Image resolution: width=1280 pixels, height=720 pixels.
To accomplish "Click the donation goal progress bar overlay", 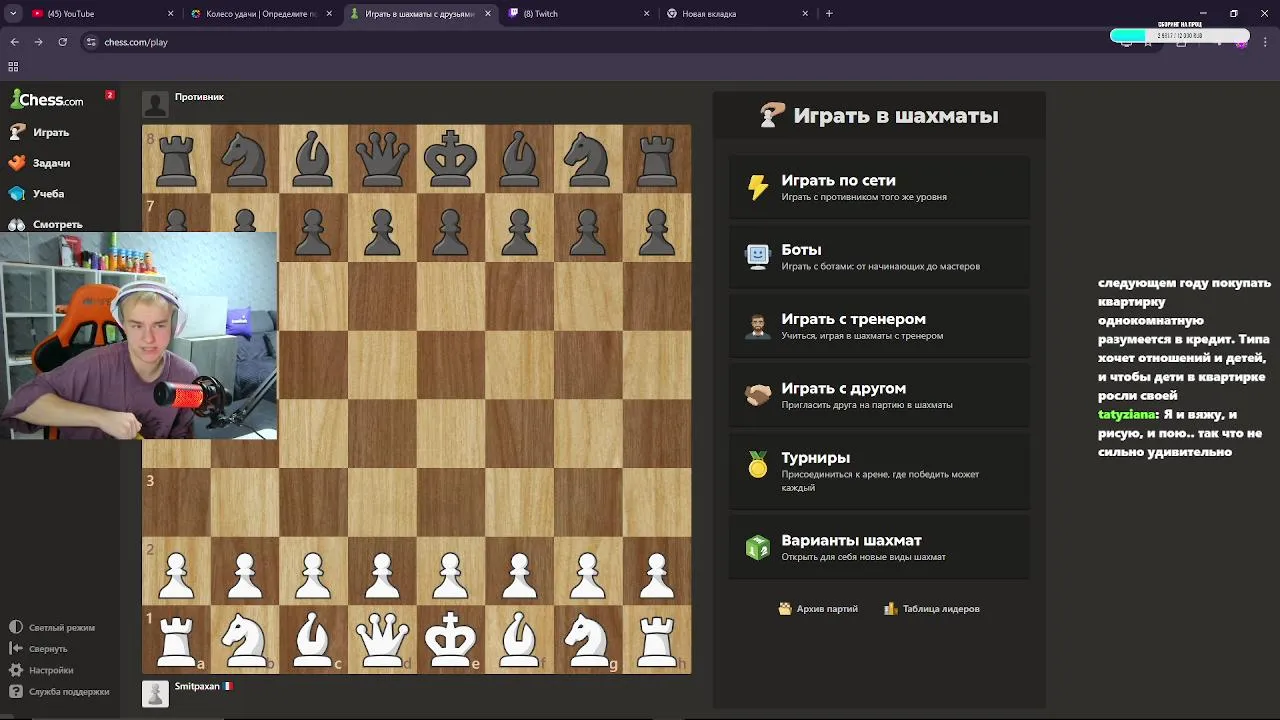I will click(1180, 36).
